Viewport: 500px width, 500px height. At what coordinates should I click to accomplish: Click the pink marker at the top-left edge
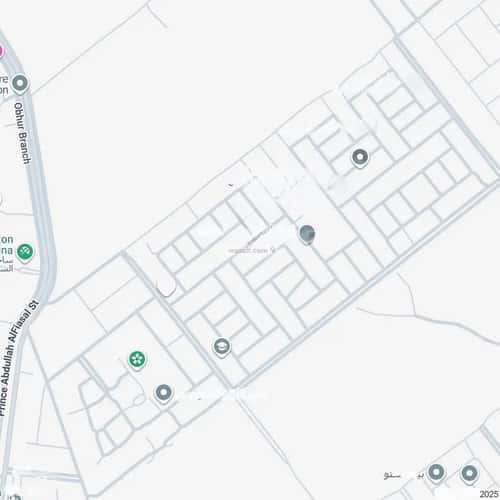click(x=1, y=51)
